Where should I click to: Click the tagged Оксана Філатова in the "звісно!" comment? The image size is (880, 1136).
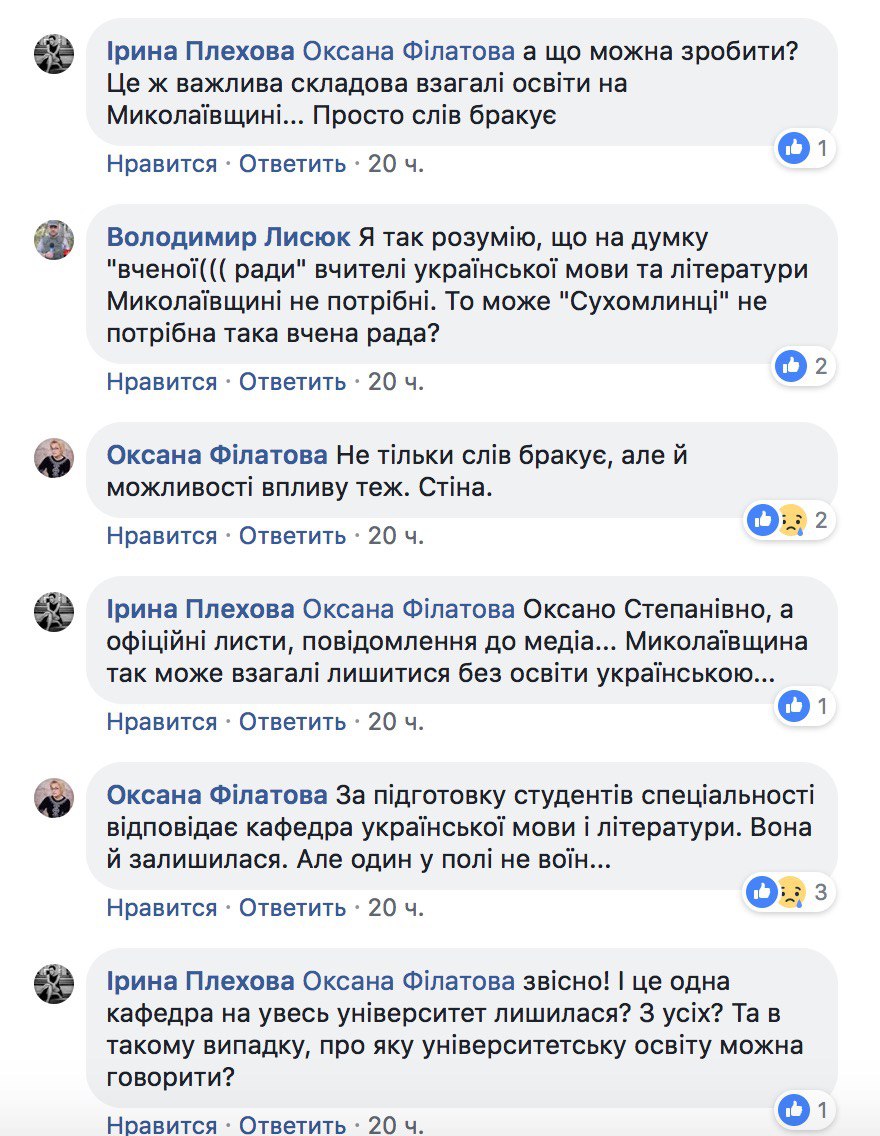[408, 981]
